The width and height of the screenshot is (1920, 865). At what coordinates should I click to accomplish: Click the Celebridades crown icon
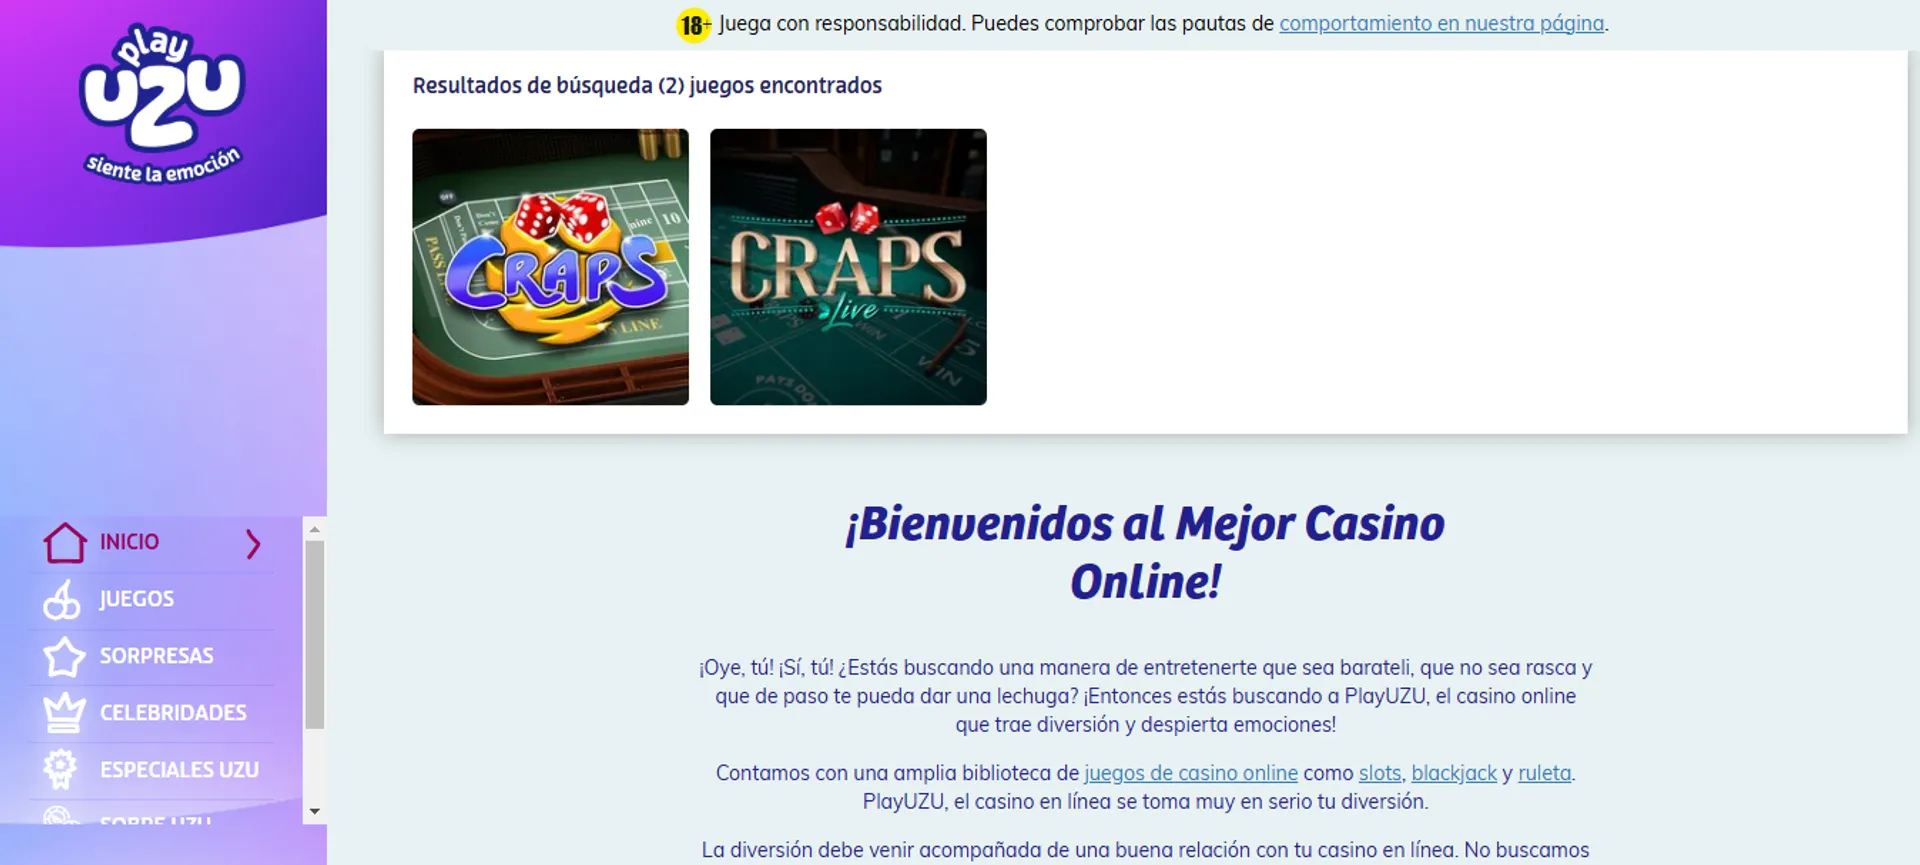coord(64,713)
